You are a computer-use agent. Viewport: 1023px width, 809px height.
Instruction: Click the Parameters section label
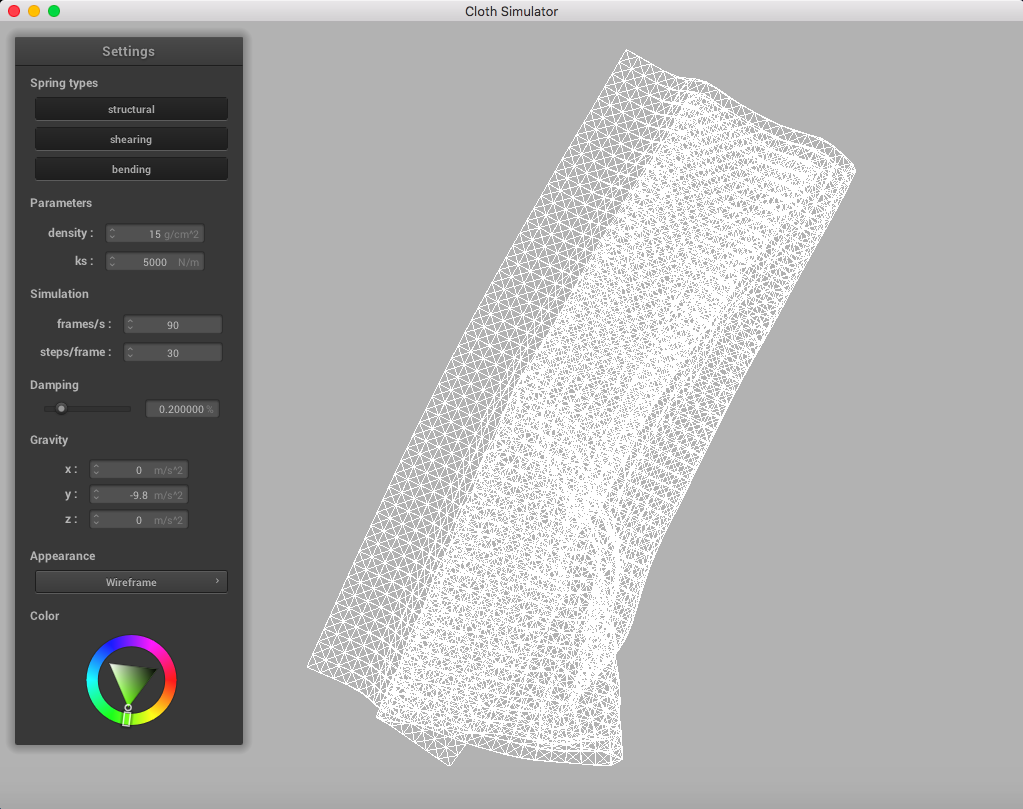[x=61, y=203]
